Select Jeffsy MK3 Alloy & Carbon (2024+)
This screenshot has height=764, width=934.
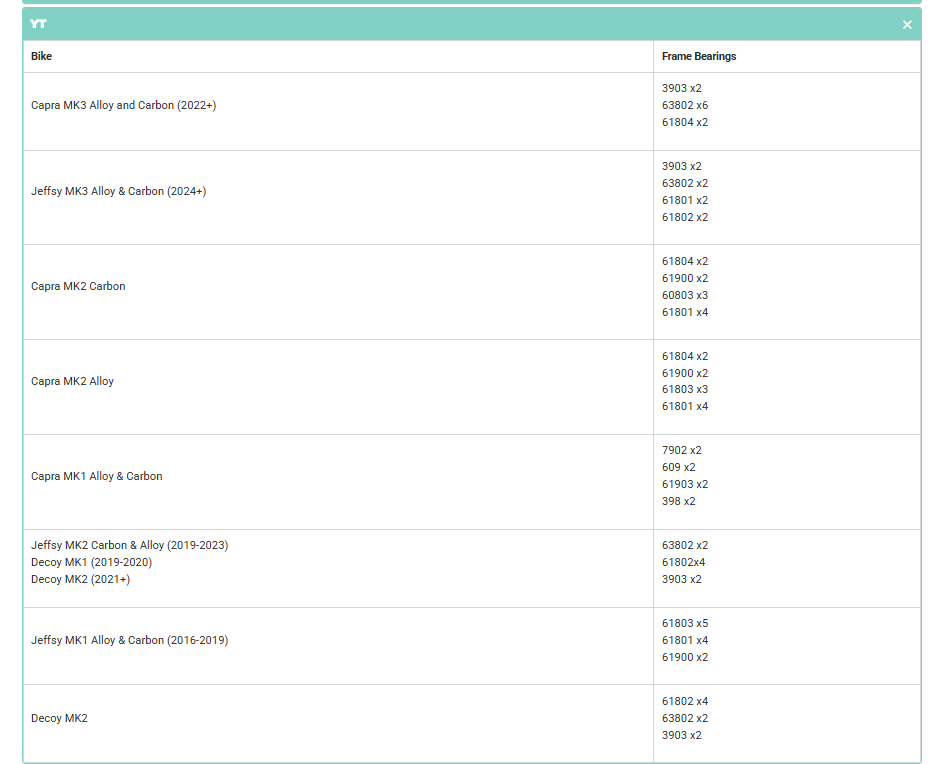click(x=118, y=191)
